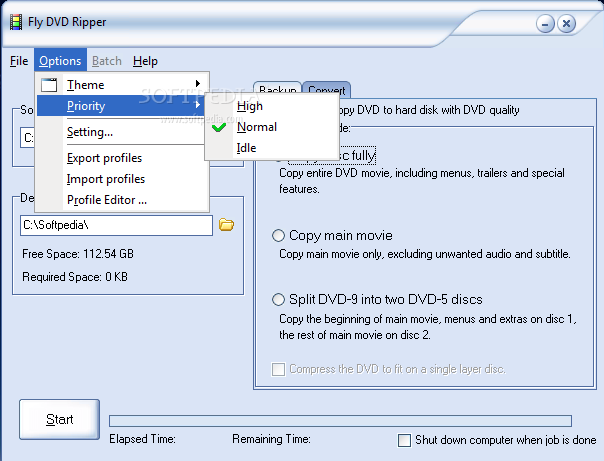The height and width of the screenshot is (461, 604).
Task: Click the Free Space: 112.54 GB text
Action: tap(78, 254)
